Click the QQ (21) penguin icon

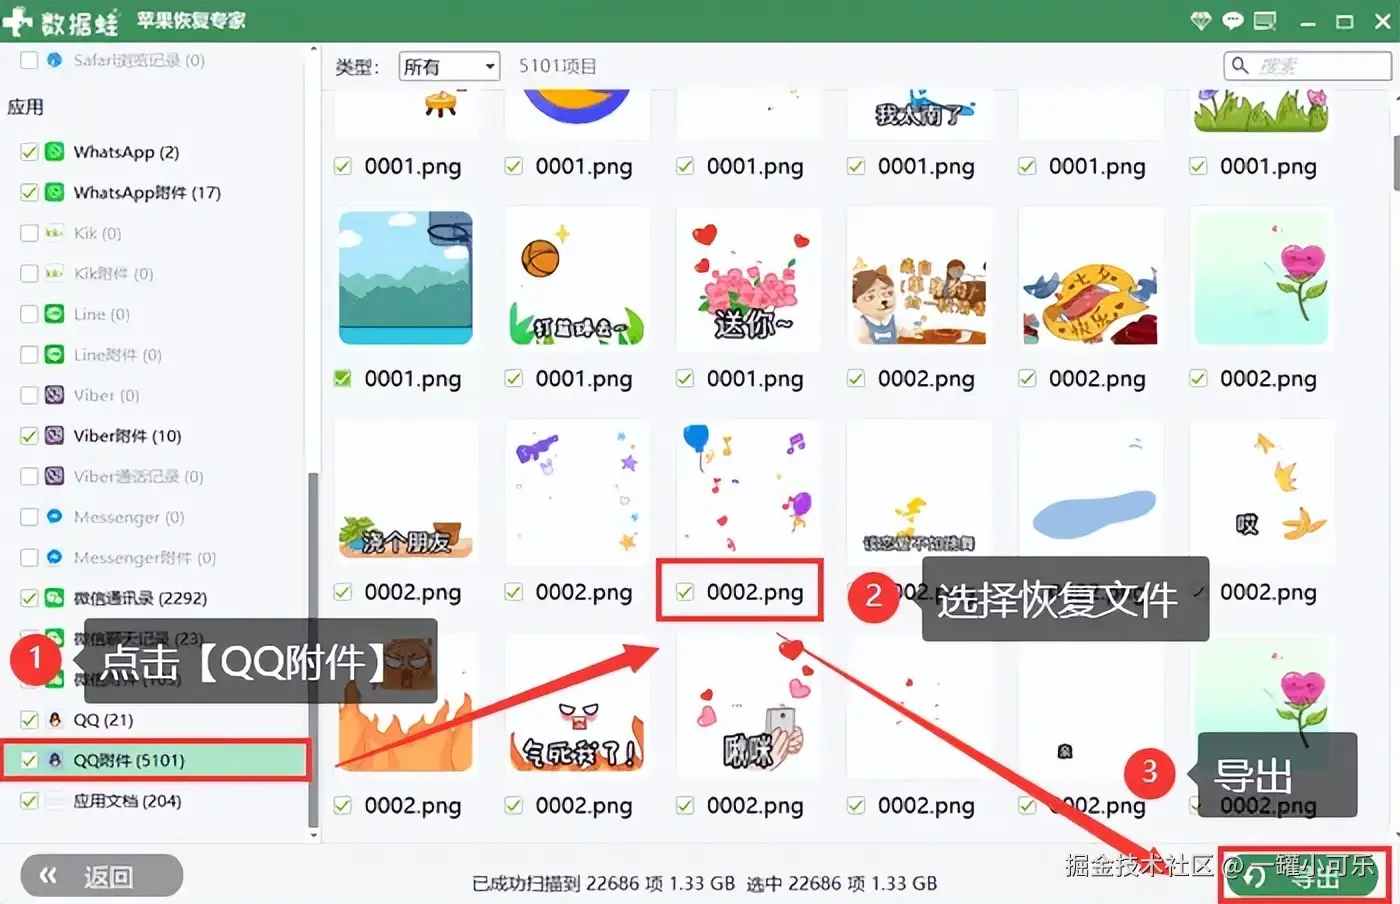55,720
